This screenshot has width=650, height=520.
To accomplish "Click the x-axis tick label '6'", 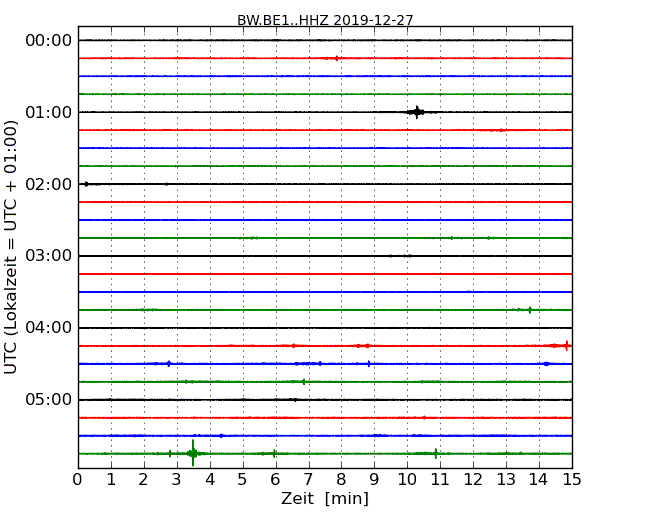I will (x=275, y=480).
